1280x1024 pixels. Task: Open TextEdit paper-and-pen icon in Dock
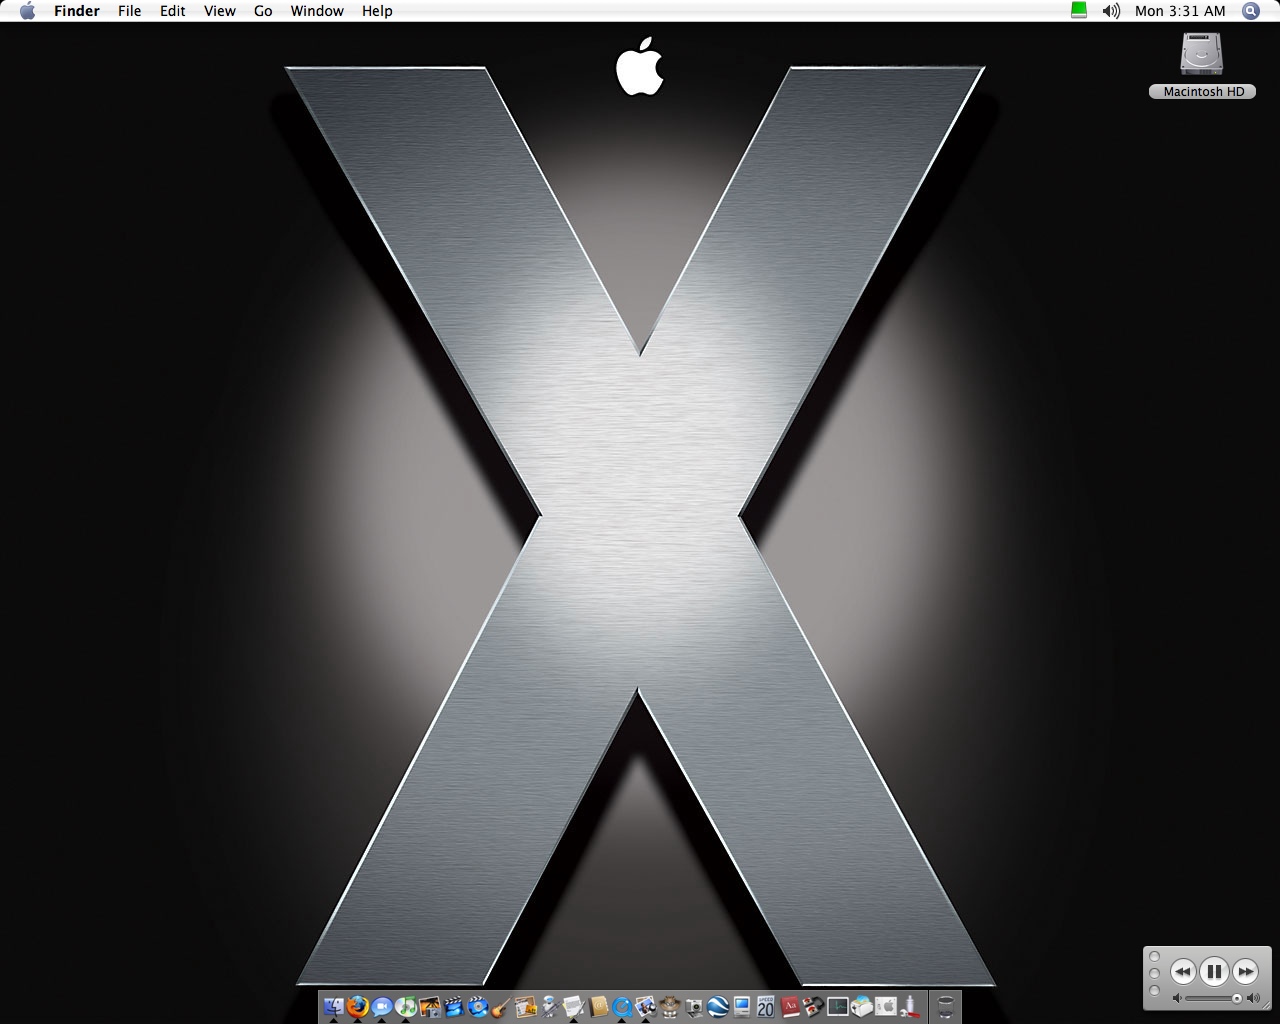point(574,1006)
